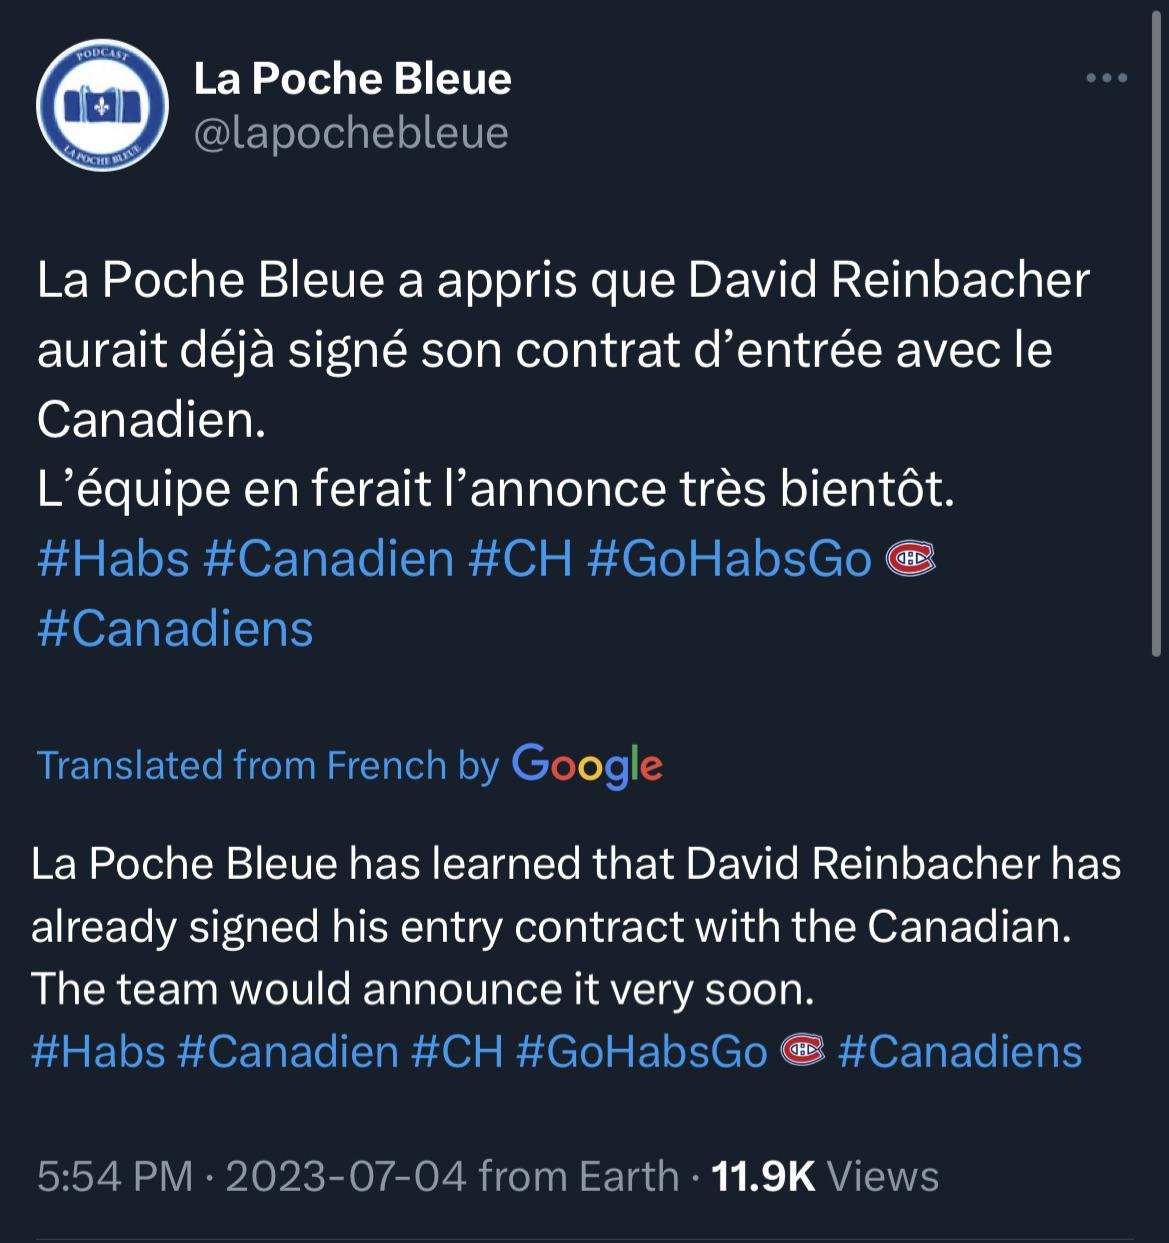Open #Canadien hashtag in the original French tweet

328,558
